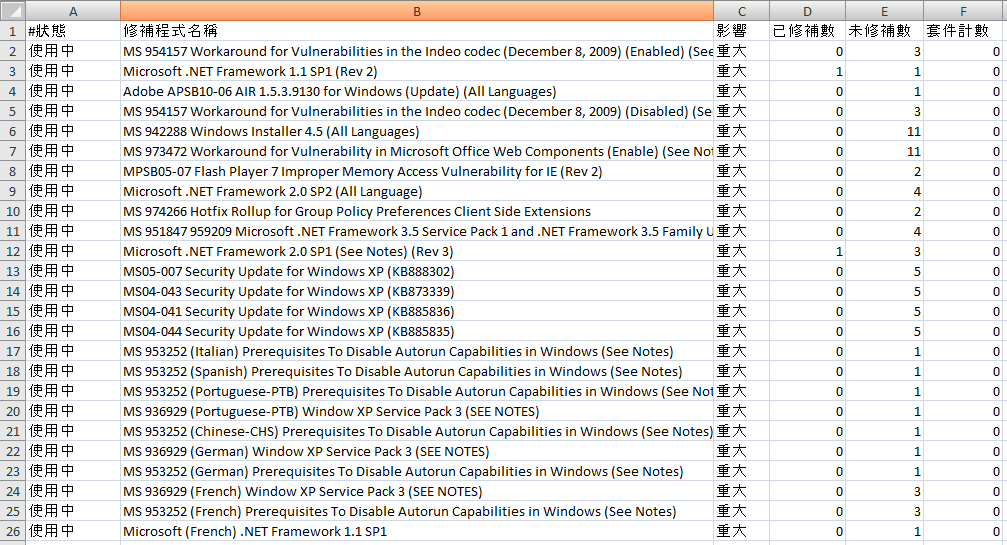This screenshot has height=545, width=1007.
Task: Click '重大' impact cell in row 3
Action: pos(742,71)
